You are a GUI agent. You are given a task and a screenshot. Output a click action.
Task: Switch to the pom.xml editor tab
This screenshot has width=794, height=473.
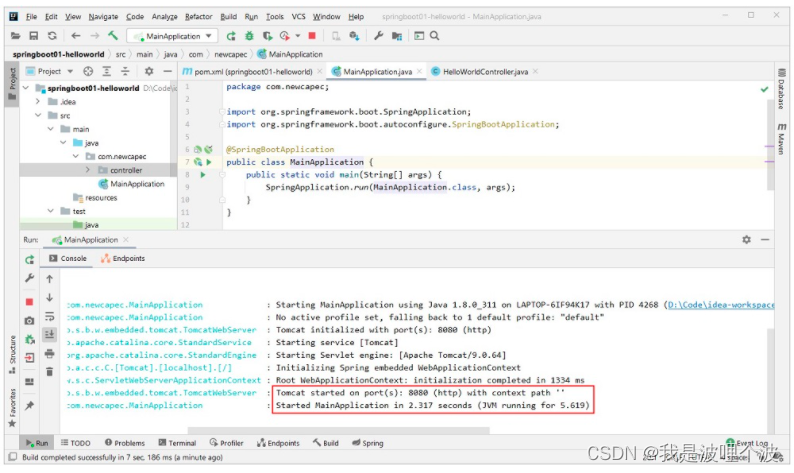pos(253,72)
